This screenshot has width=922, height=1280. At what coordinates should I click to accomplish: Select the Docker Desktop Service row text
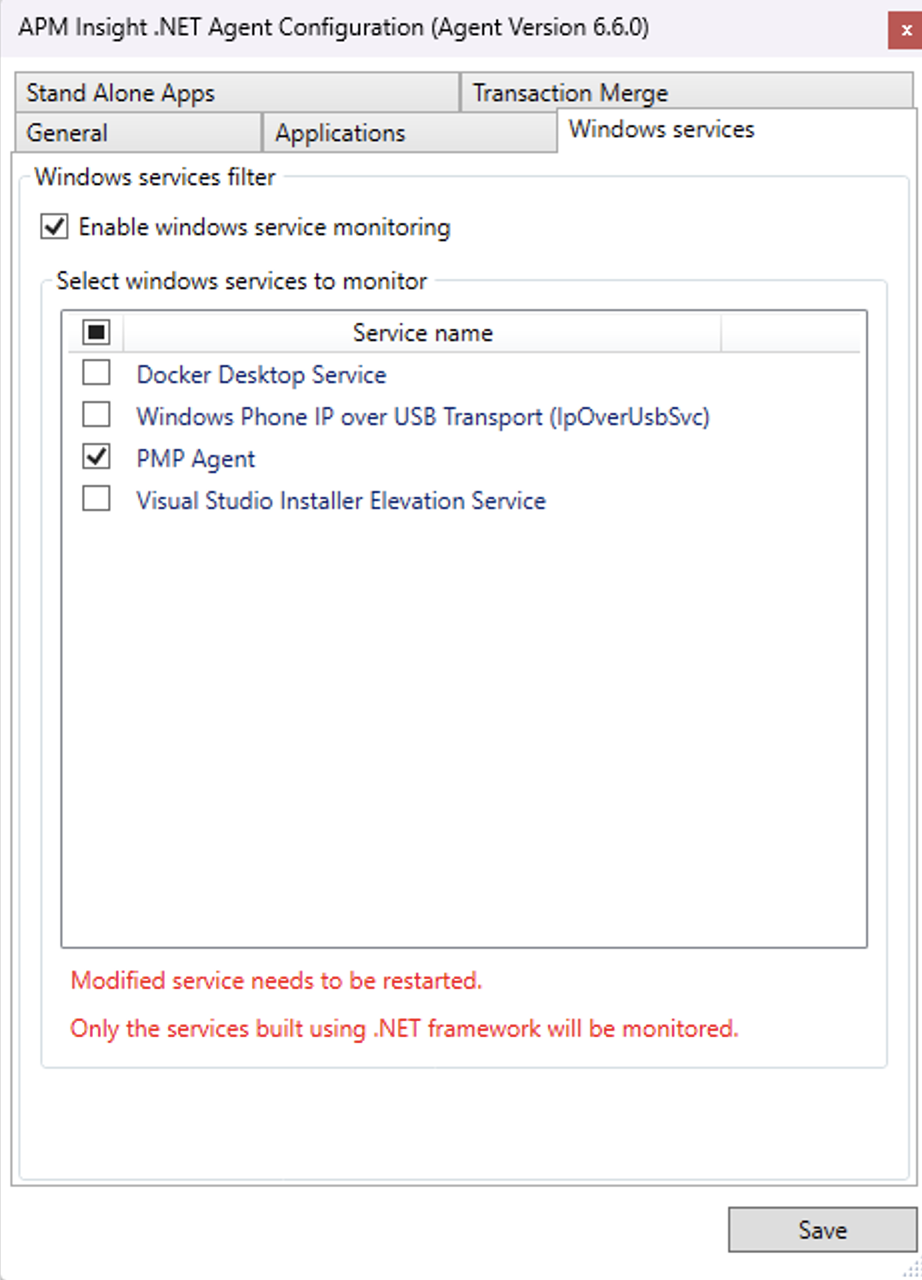(x=261, y=375)
